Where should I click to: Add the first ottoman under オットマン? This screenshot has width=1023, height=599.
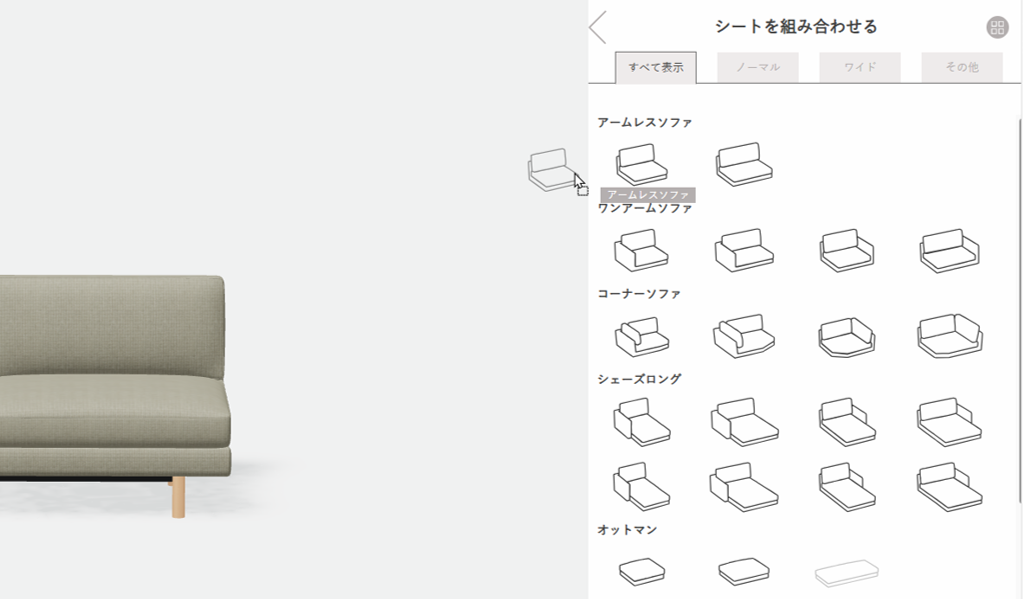[642, 571]
